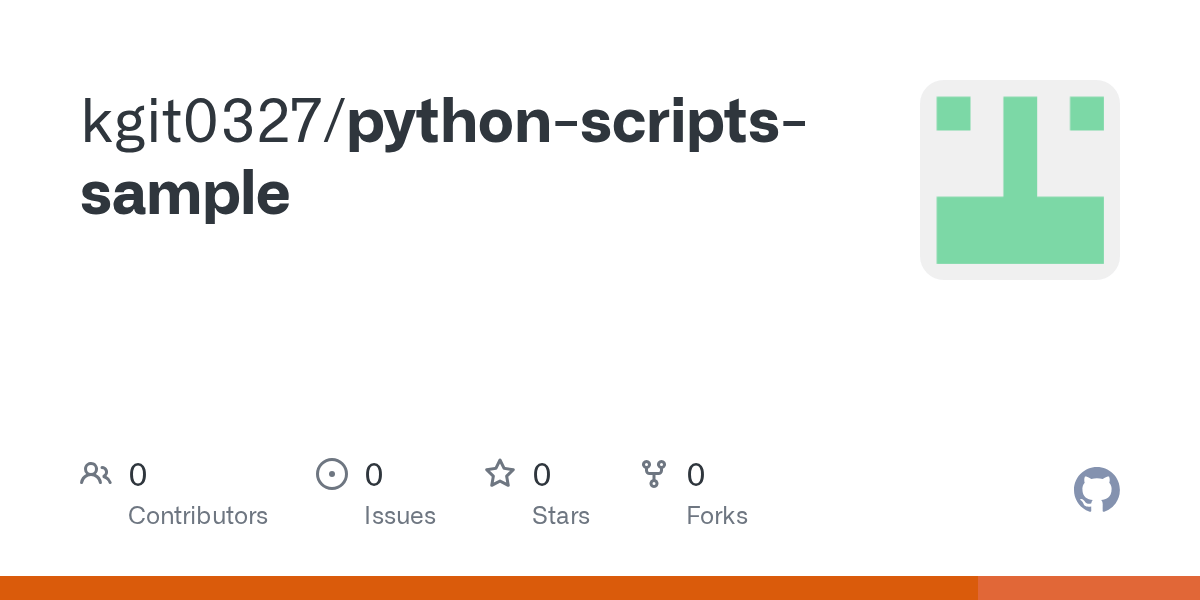Screen dimensions: 1200x600
Task: Click the zero count above Issues
Action: pos(374,475)
